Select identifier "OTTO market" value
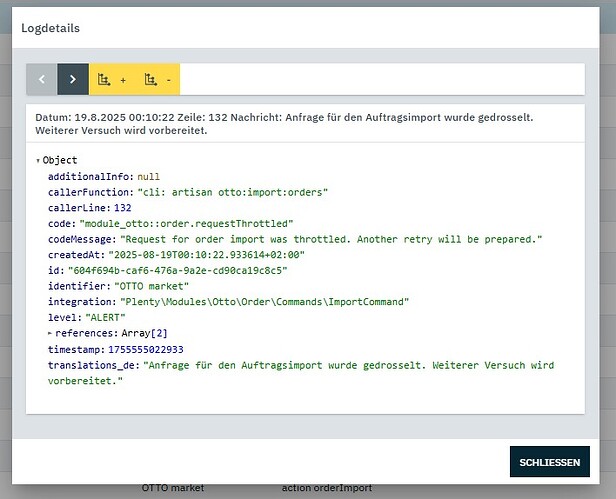616x499 pixels. pyautogui.click(x=151, y=286)
